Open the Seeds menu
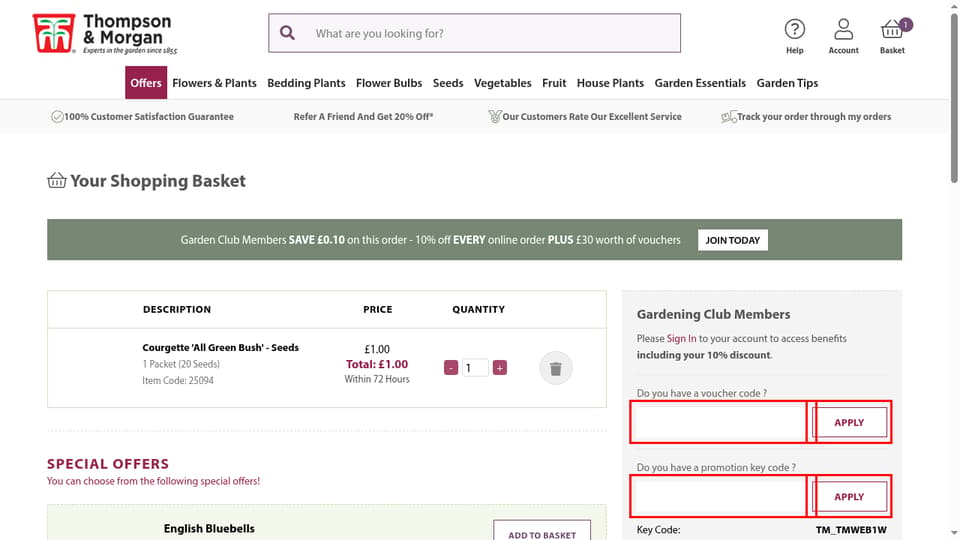 click(448, 83)
